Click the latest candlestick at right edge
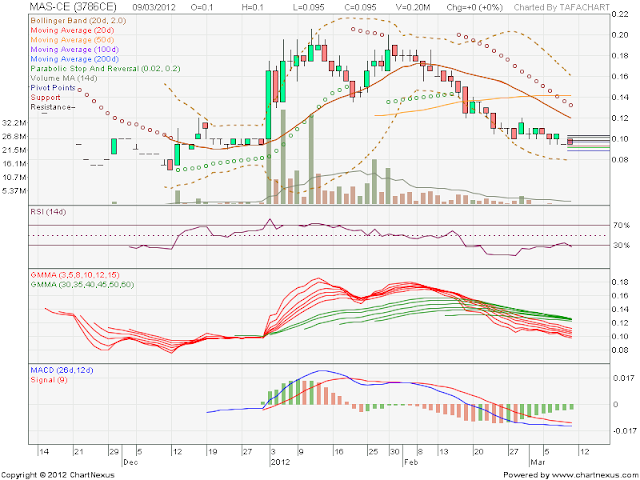 pyautogui.click(x=570, y=141)
